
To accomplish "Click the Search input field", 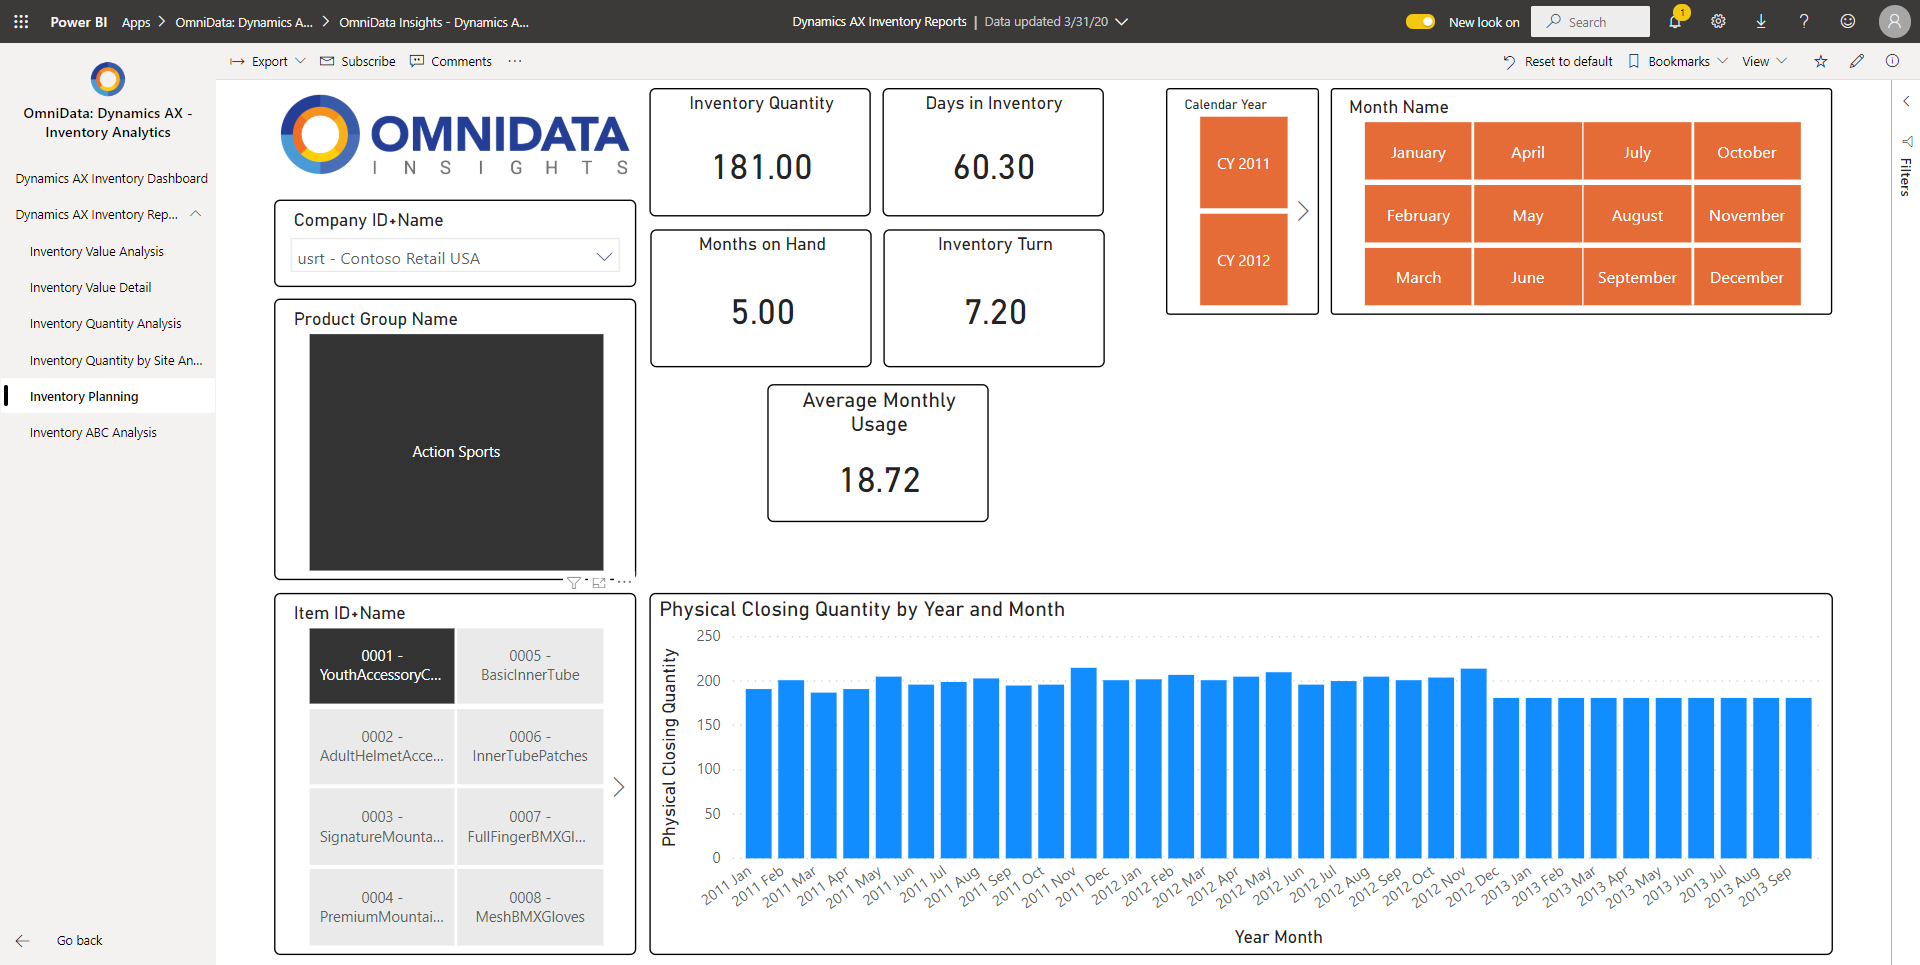I will tap(1590, 21).
